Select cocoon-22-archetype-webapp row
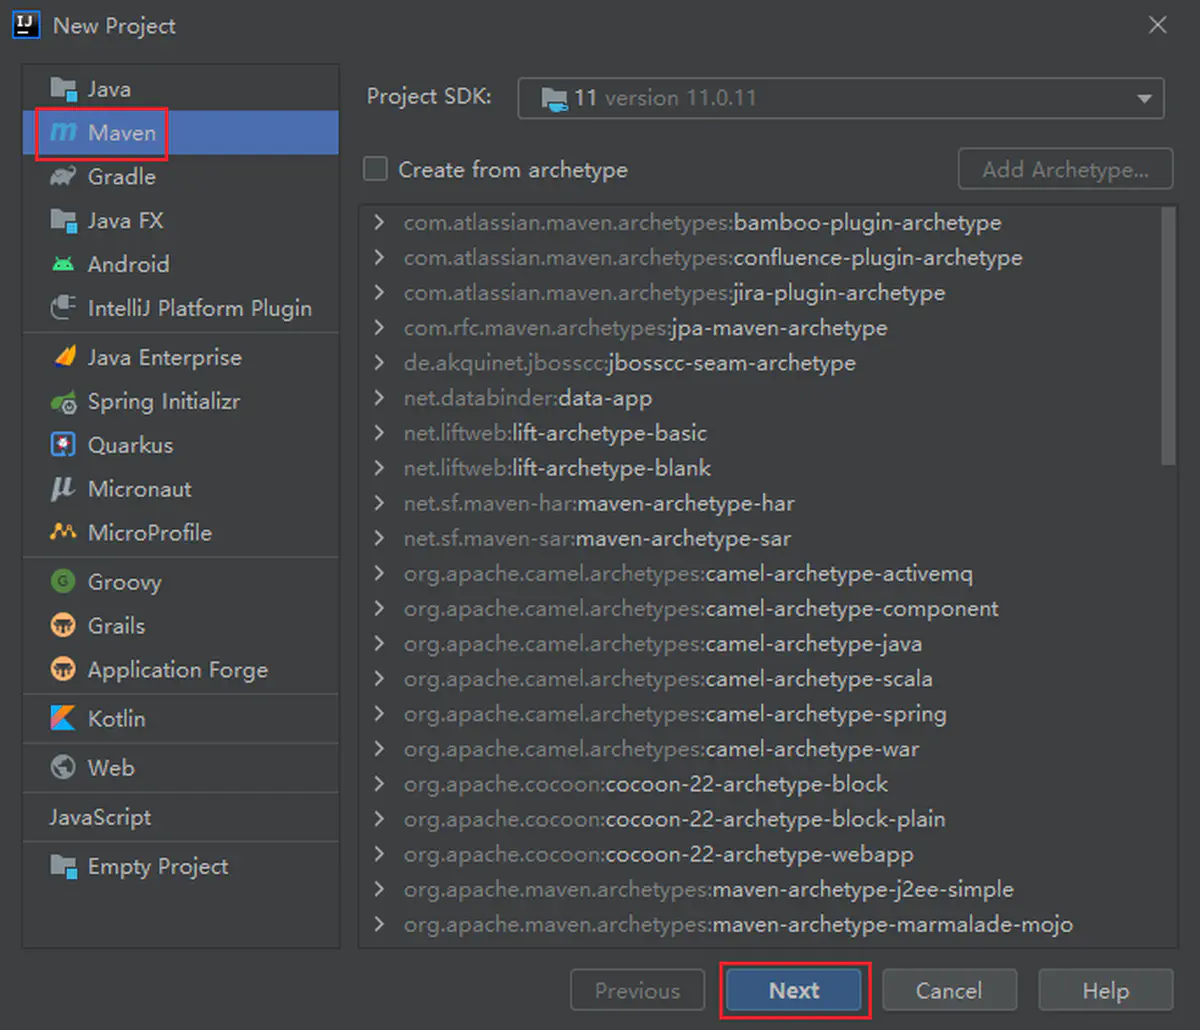Image resolution: width=1200 pixels, height=1030 pixels. [x=760, y=854]
